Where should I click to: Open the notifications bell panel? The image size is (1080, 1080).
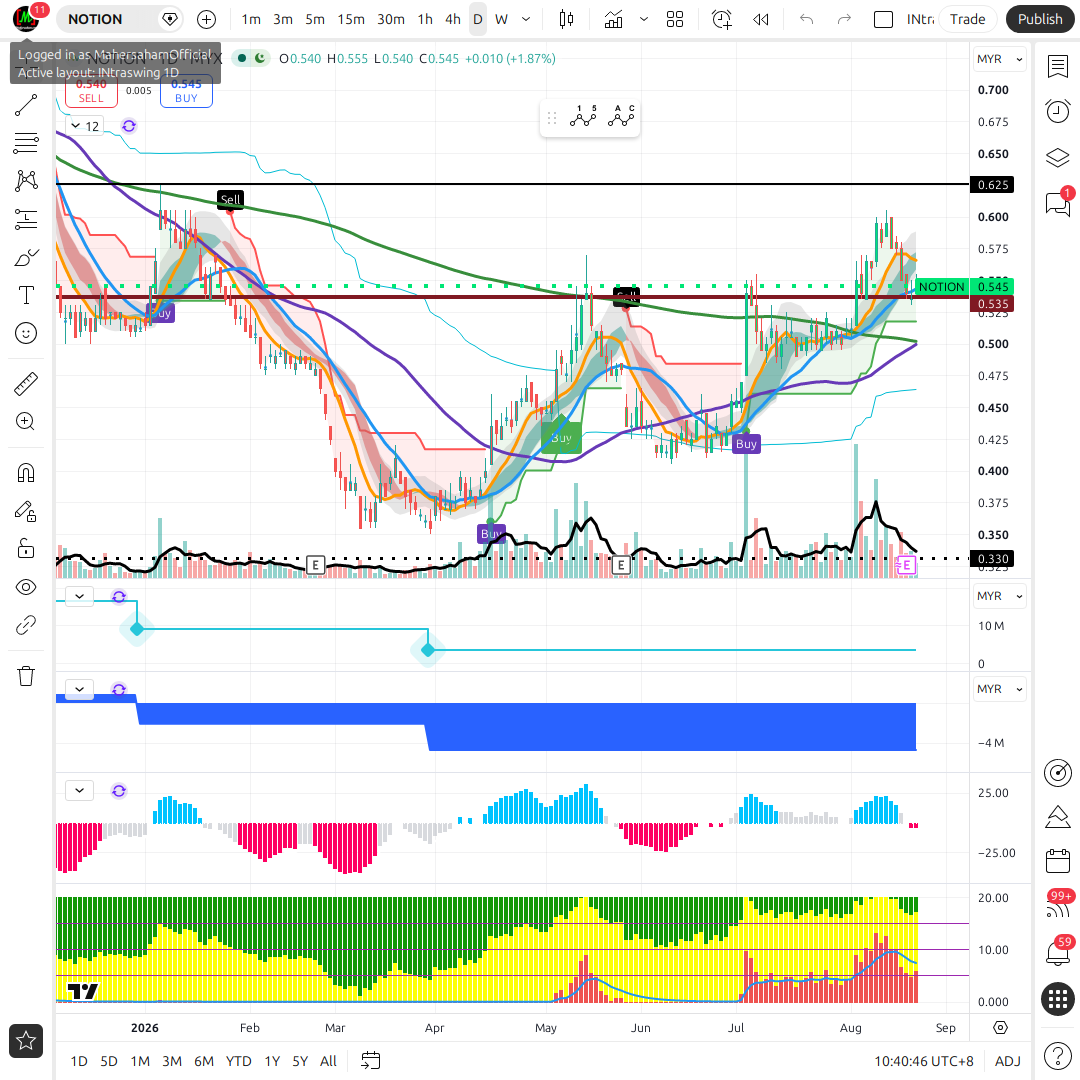click(x=1058, y=953)
